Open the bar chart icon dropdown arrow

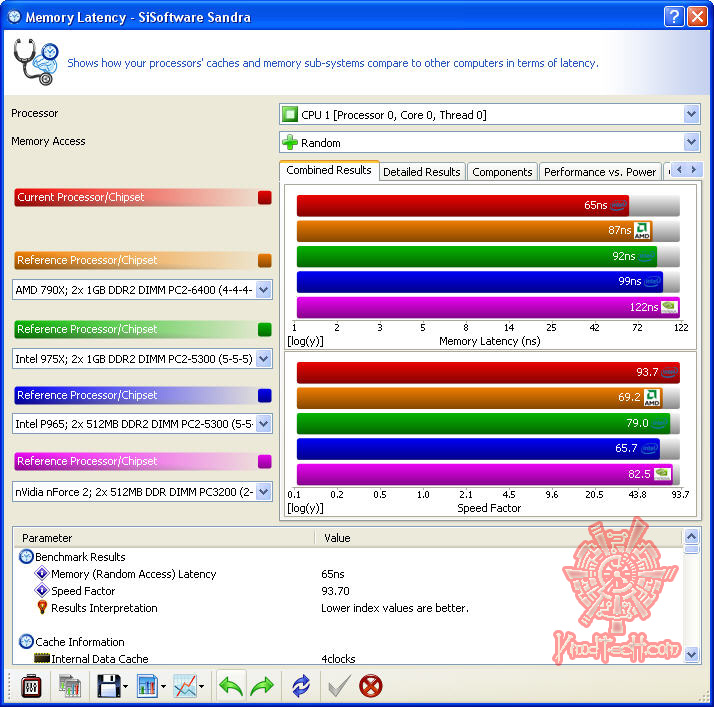[x=163, y=687]
